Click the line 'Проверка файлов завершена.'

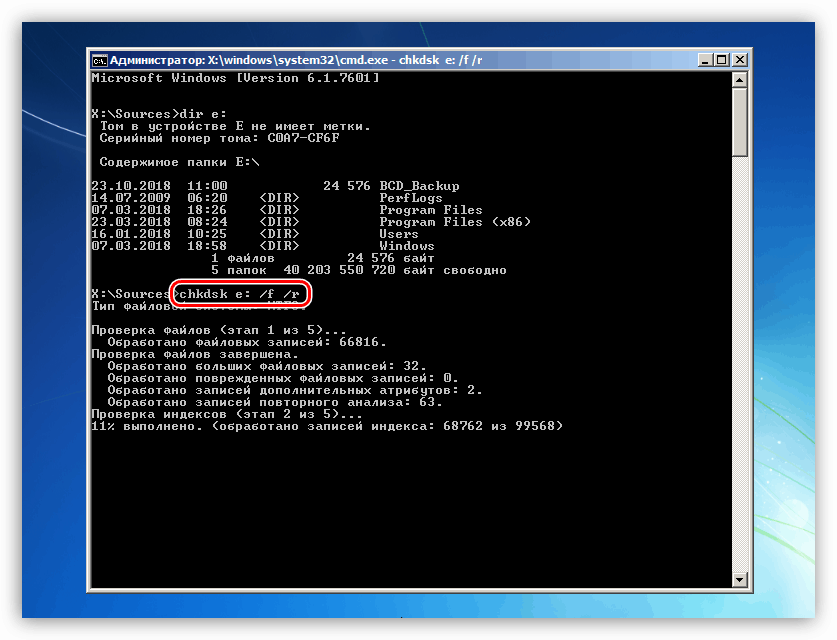195,354
